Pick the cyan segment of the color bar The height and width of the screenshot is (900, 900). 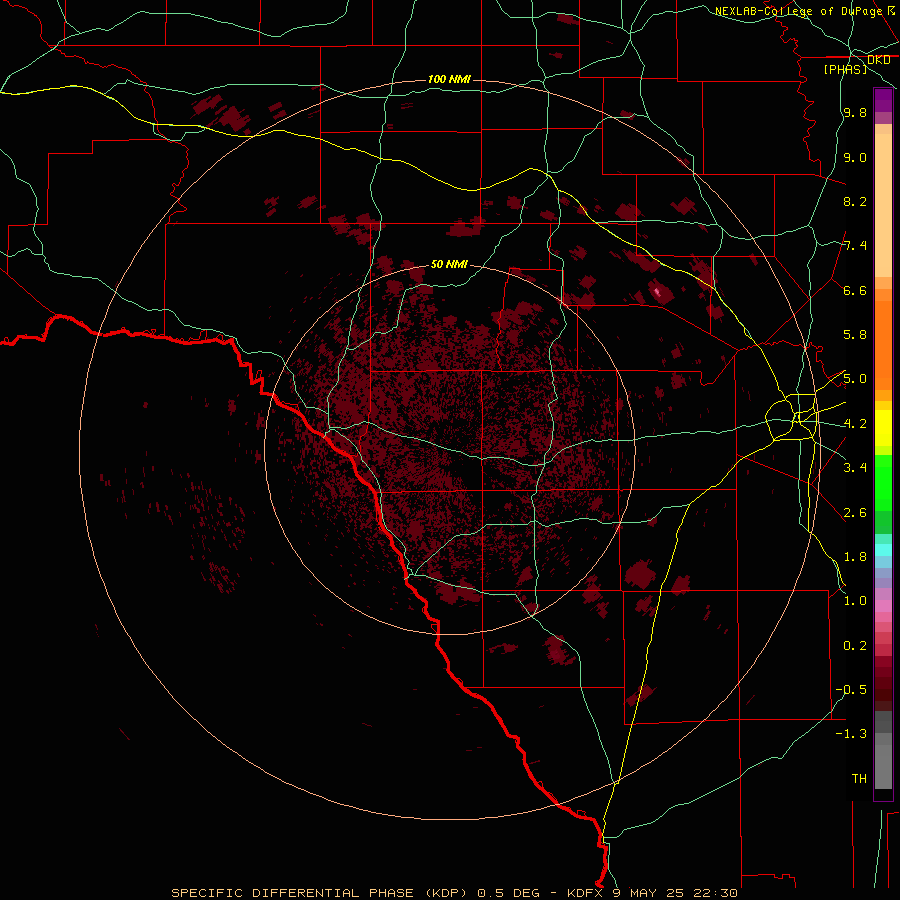[883, 550]
